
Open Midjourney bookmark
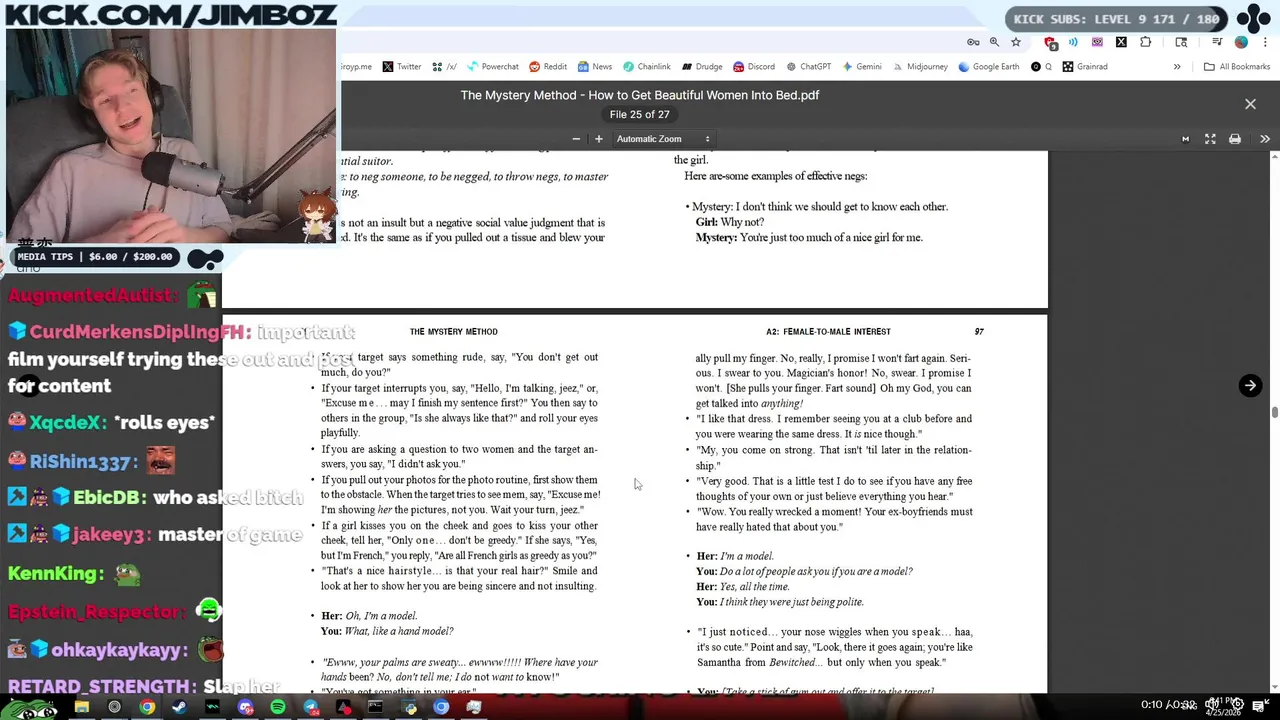(x=920, y=67)
